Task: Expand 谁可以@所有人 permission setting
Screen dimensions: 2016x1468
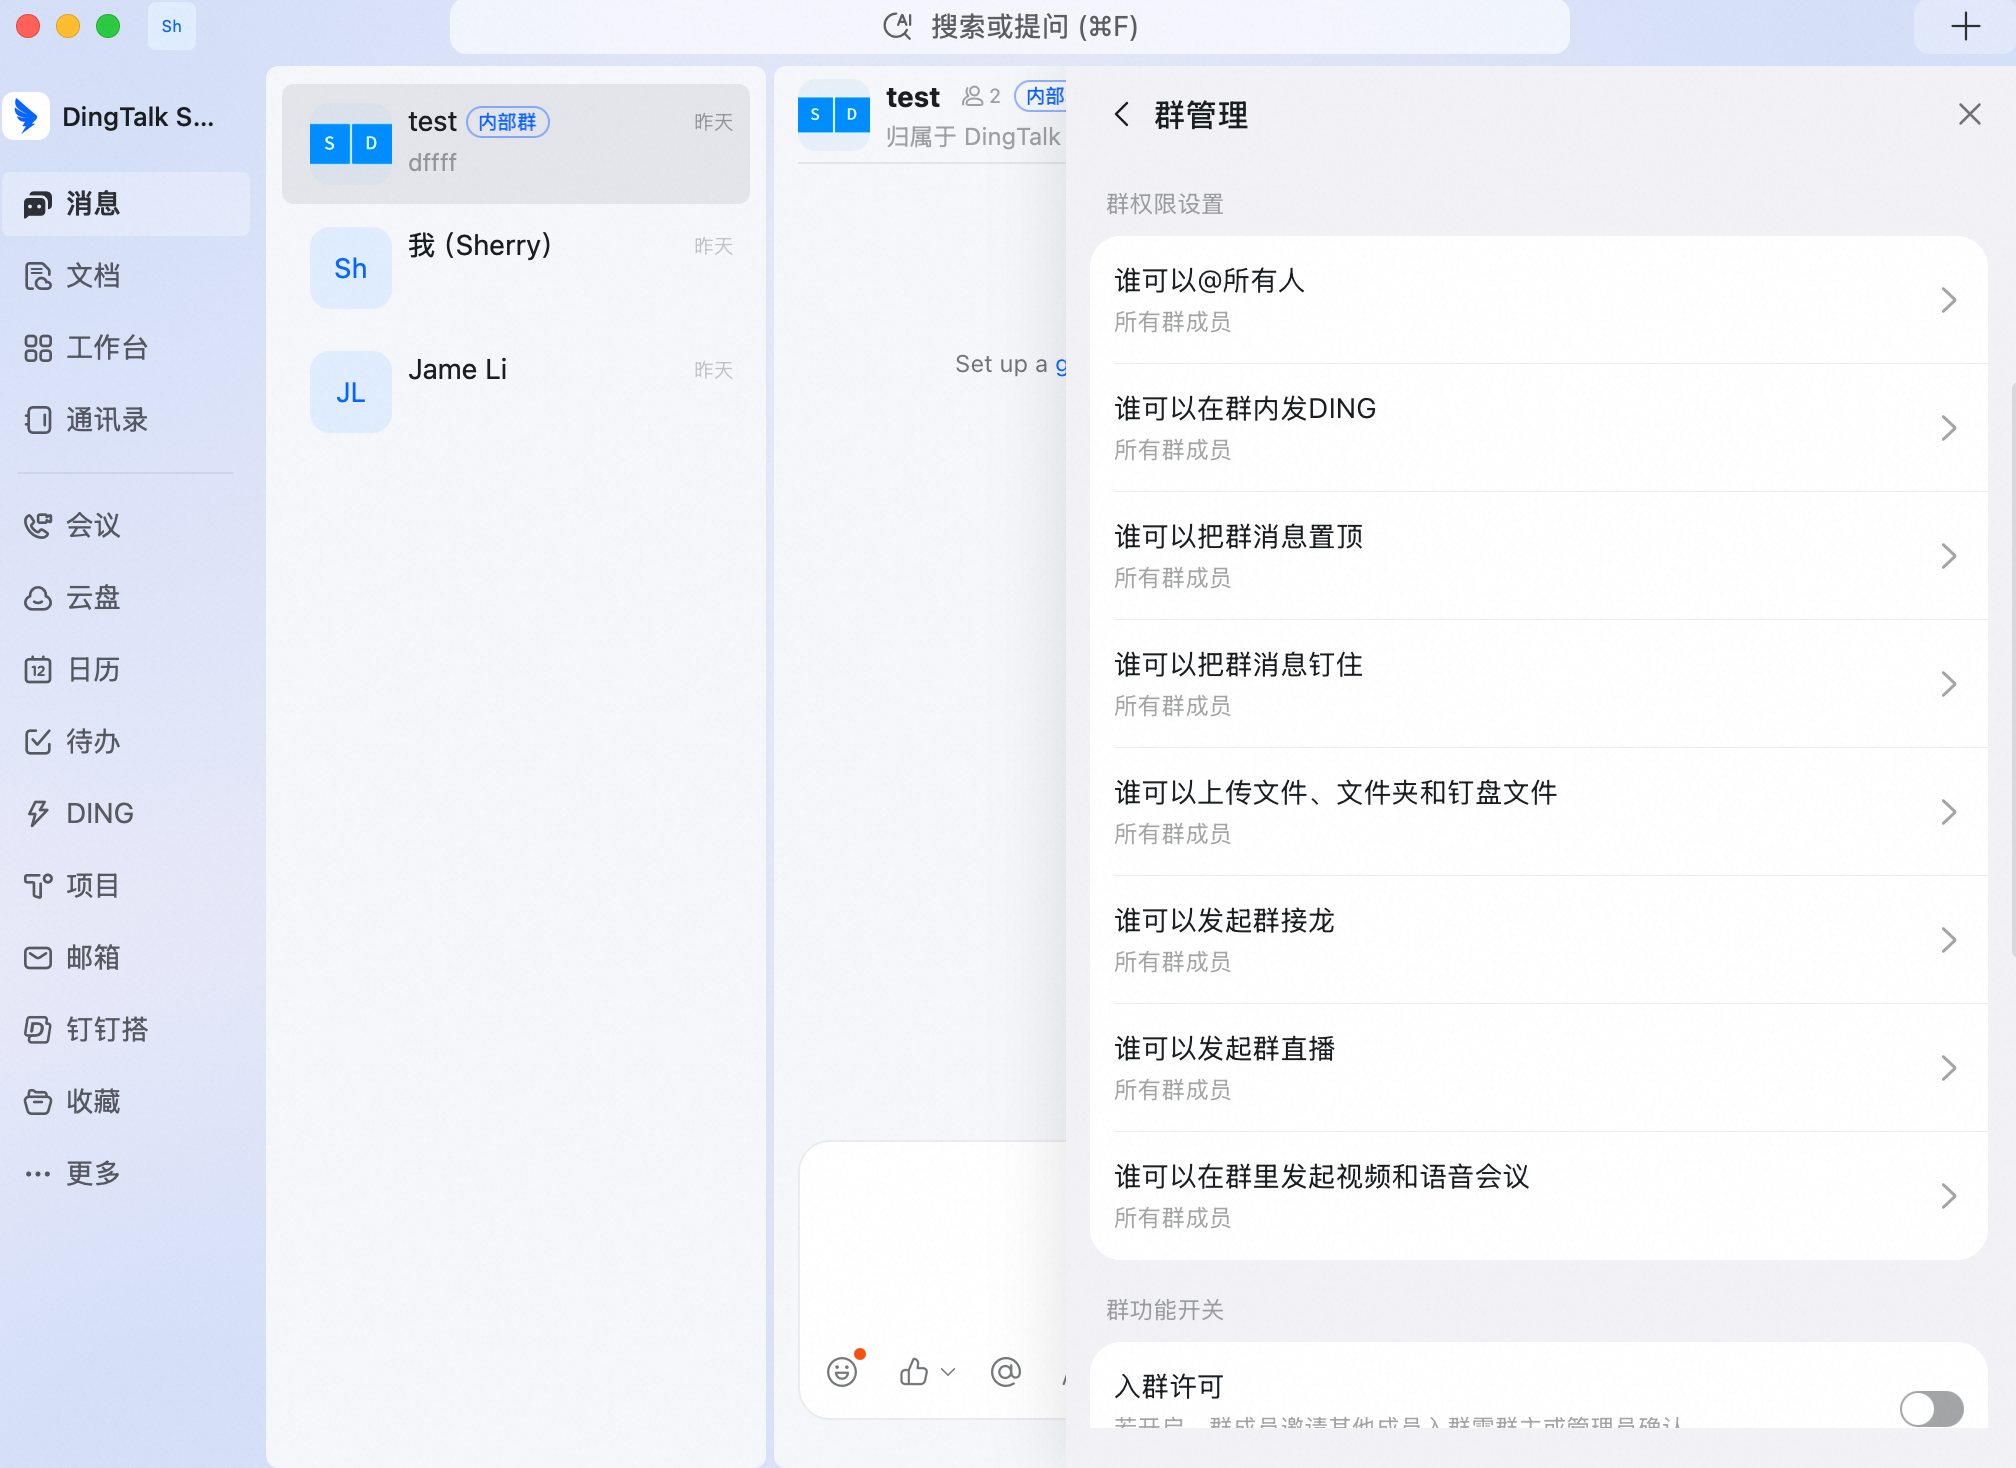Action: tap(1538, 300)
